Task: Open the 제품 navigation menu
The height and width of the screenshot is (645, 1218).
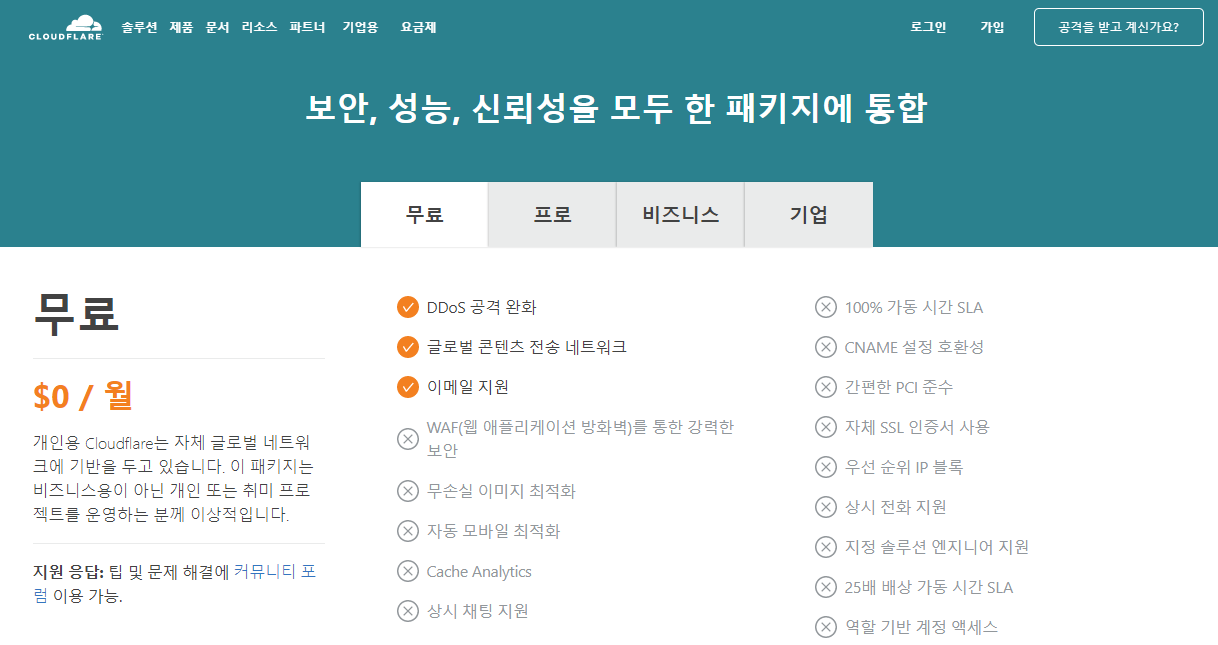Action: (x=181, y=27)
